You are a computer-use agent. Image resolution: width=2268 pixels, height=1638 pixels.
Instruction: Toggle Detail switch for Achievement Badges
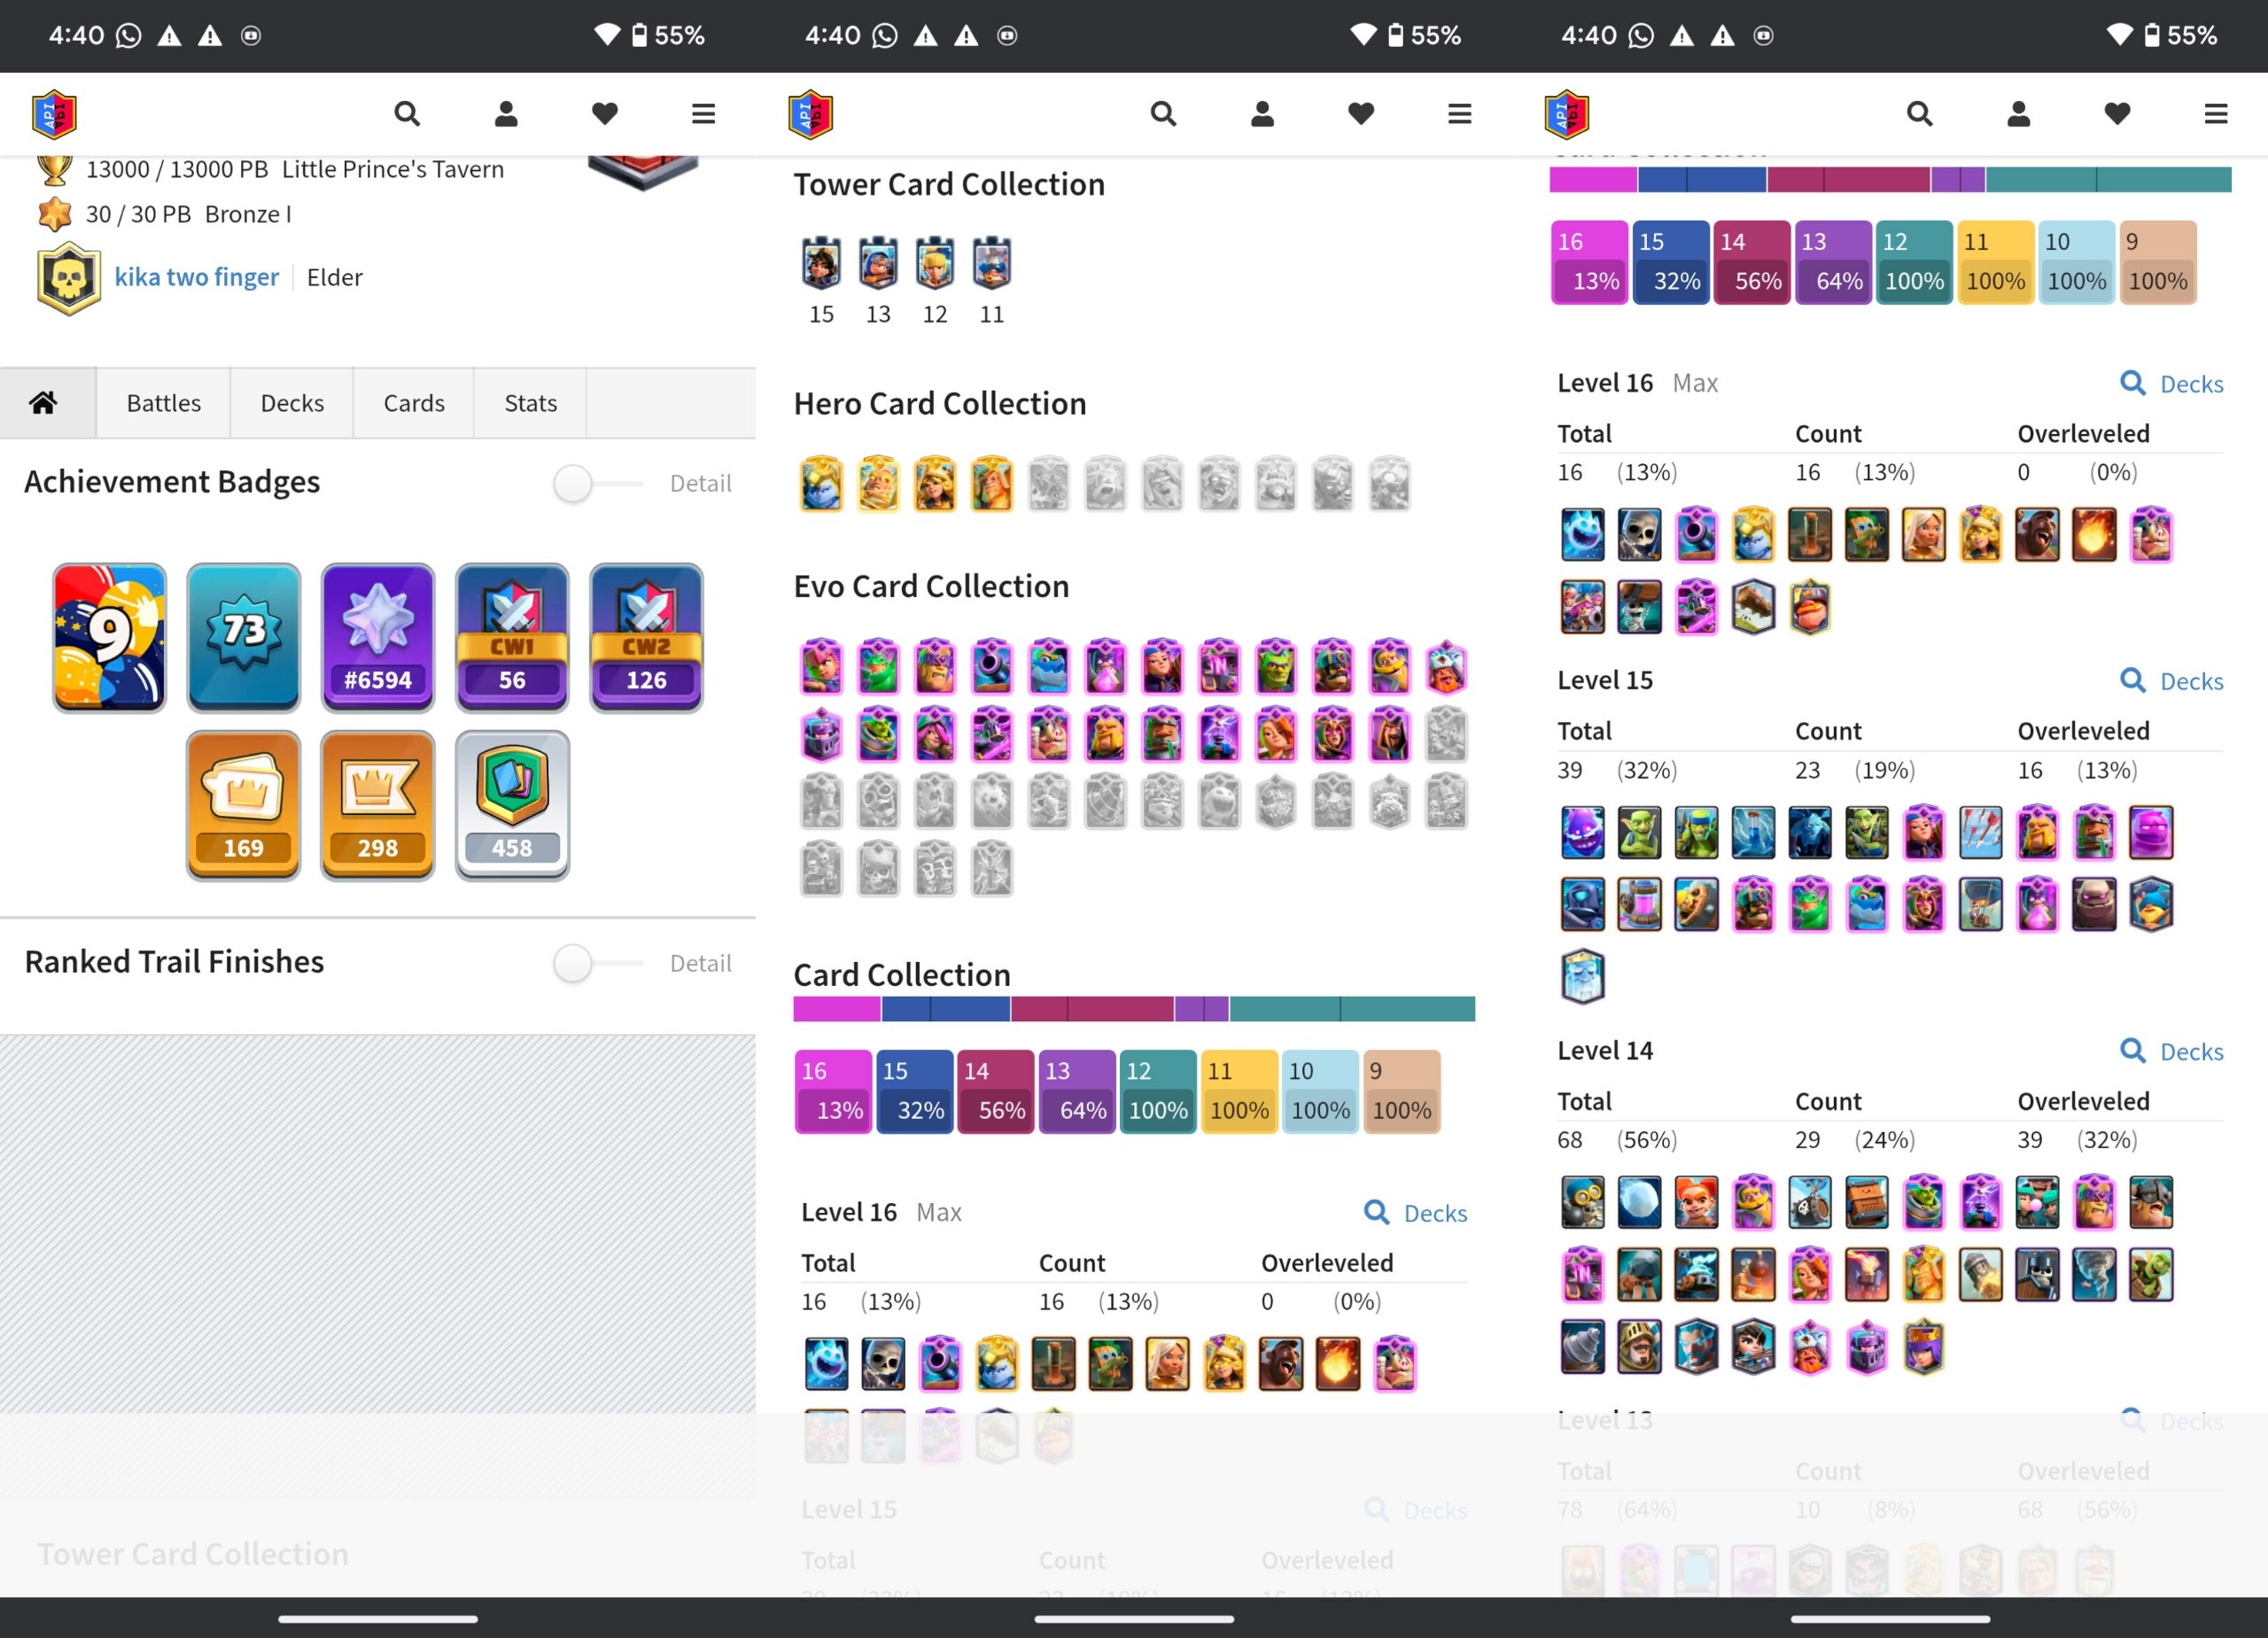click(597, 484)
